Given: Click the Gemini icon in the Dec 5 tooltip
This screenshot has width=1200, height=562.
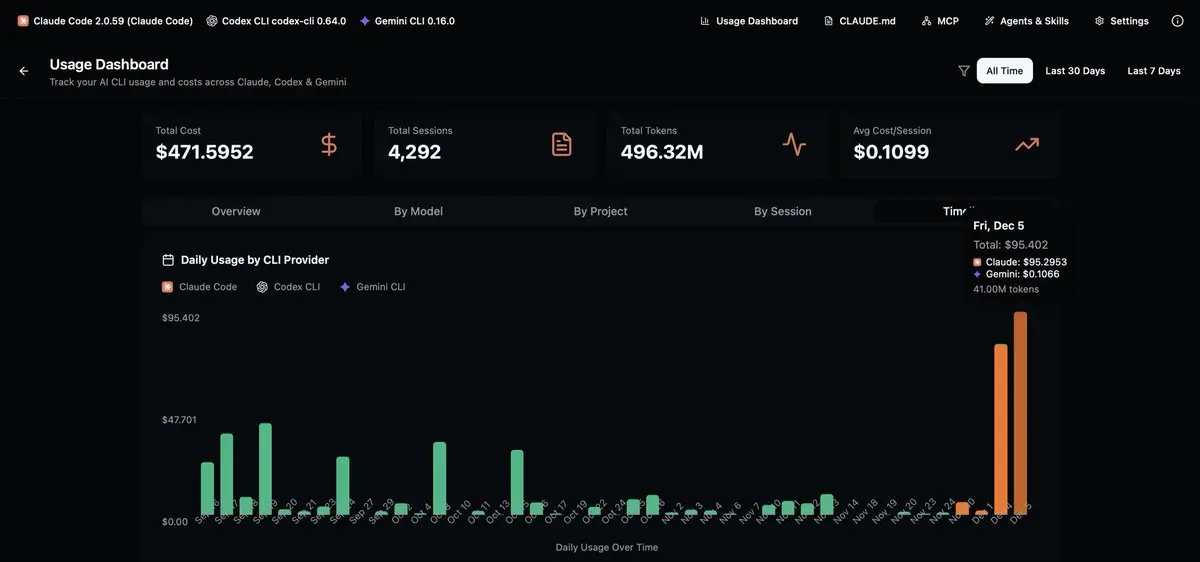Looking at the screenshot, I should click(x=977, y=274).
